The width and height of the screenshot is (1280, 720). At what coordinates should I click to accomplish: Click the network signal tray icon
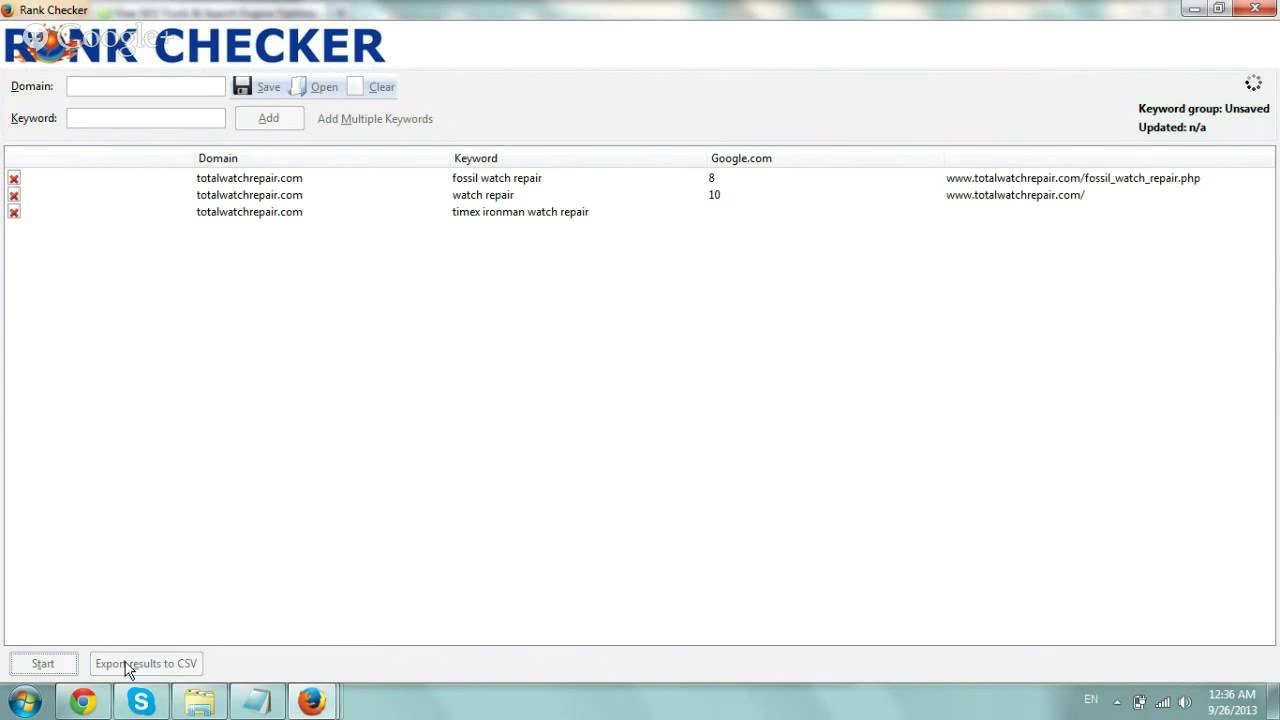coord(1162,701)
